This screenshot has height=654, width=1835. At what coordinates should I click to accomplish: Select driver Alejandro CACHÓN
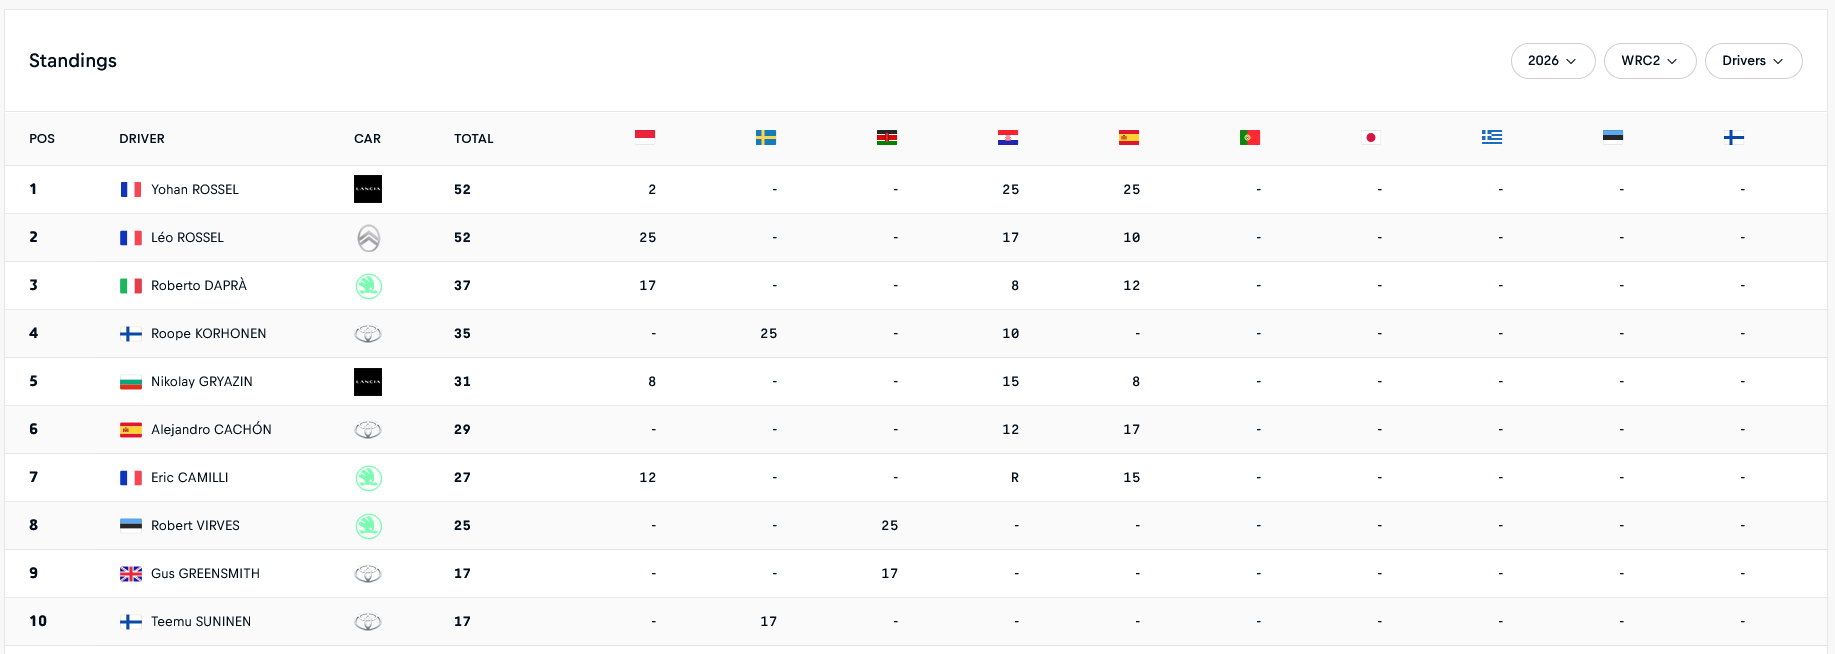pyautogui.click(x=211, y=430)
